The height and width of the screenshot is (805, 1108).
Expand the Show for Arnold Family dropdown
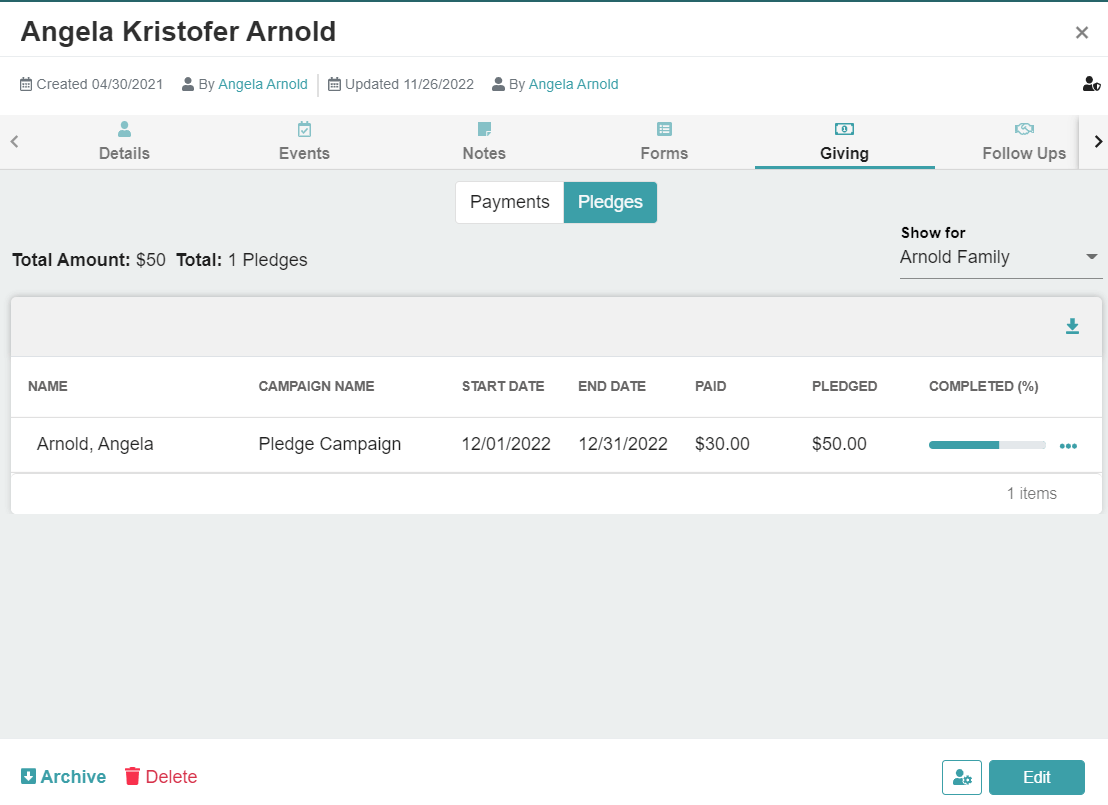coord(1001,257)
